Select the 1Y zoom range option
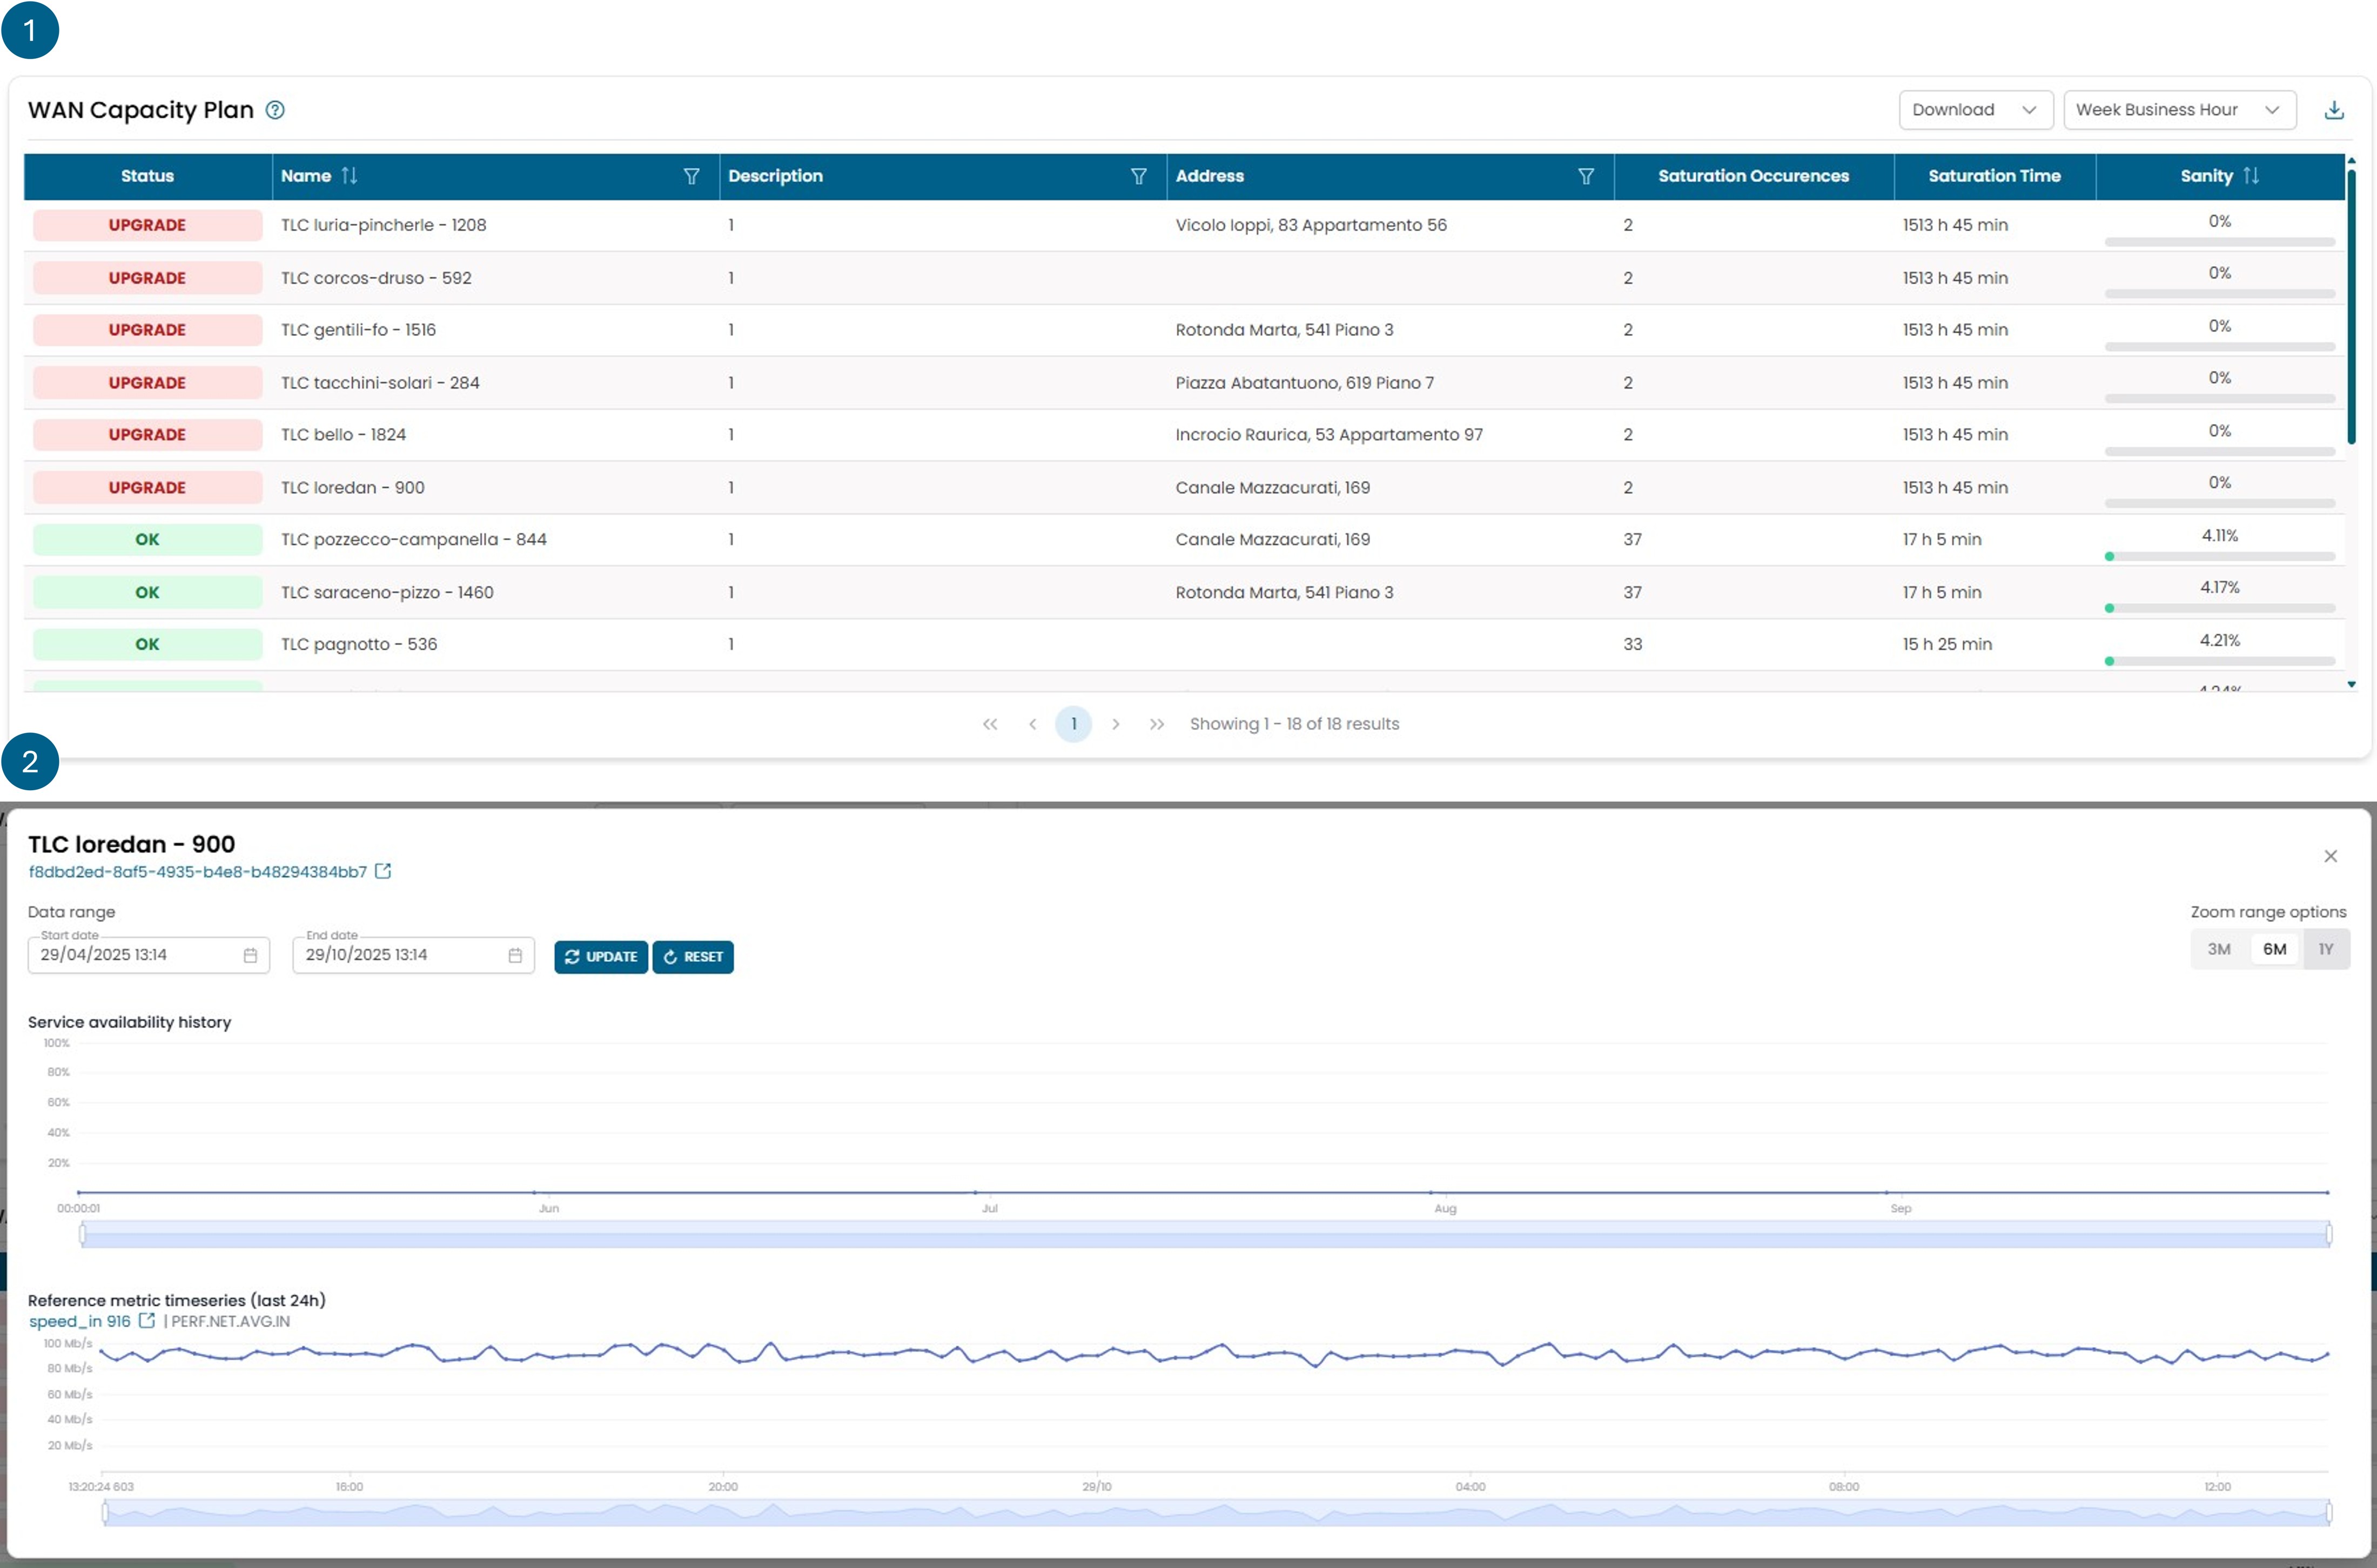 2326,949
